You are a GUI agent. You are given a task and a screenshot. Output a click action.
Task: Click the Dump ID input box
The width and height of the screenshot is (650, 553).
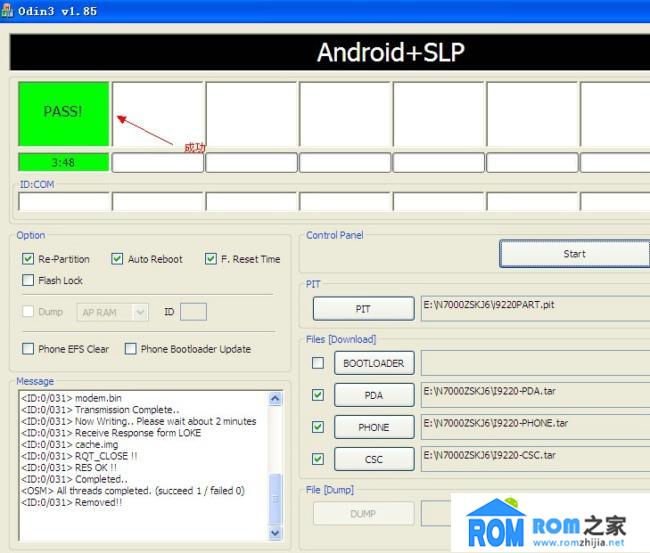193,312
